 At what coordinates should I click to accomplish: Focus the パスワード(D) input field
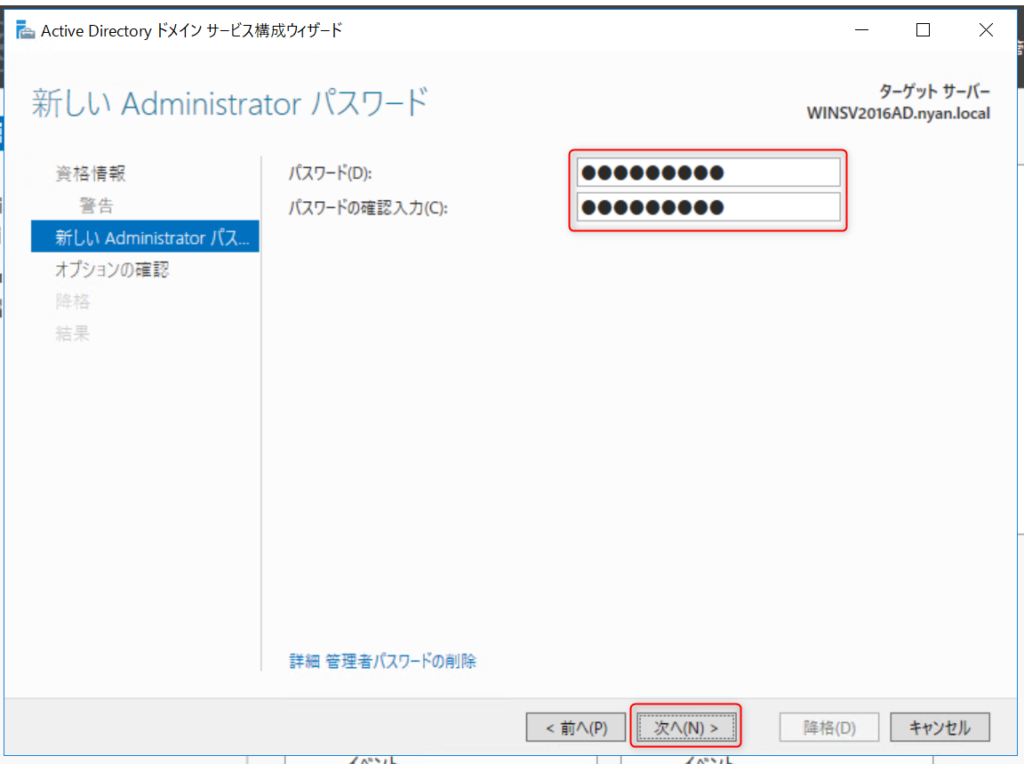pos(708,173)
